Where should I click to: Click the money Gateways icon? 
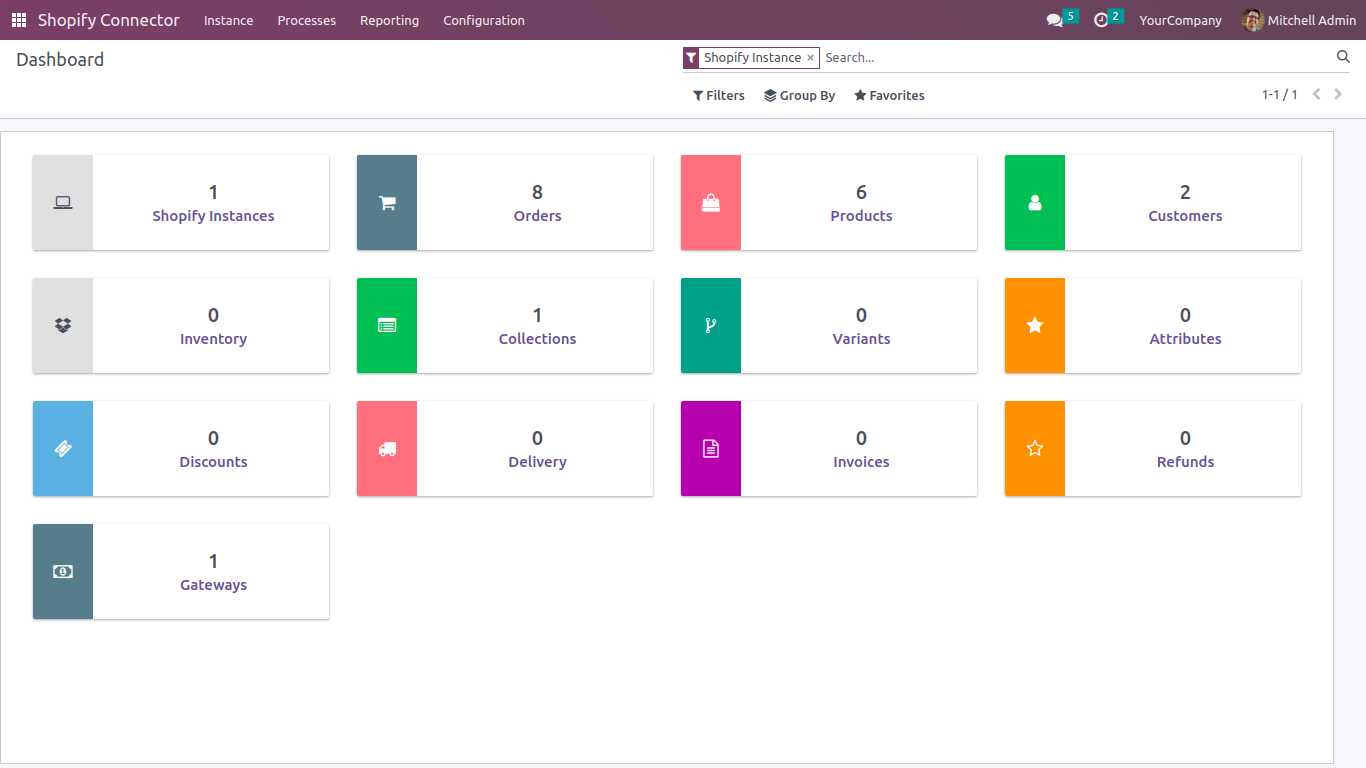[x=63, y=572]
